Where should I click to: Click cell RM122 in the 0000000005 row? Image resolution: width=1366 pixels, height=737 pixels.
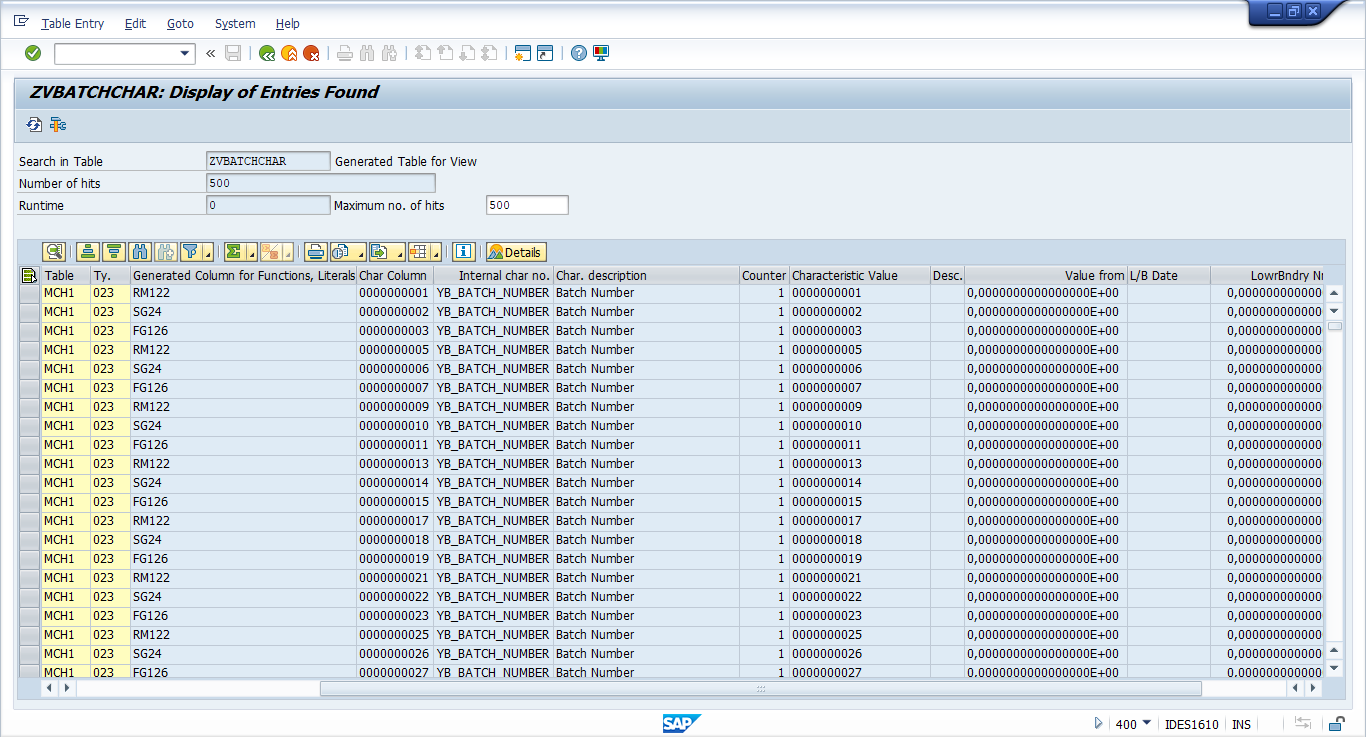[243, 350]
